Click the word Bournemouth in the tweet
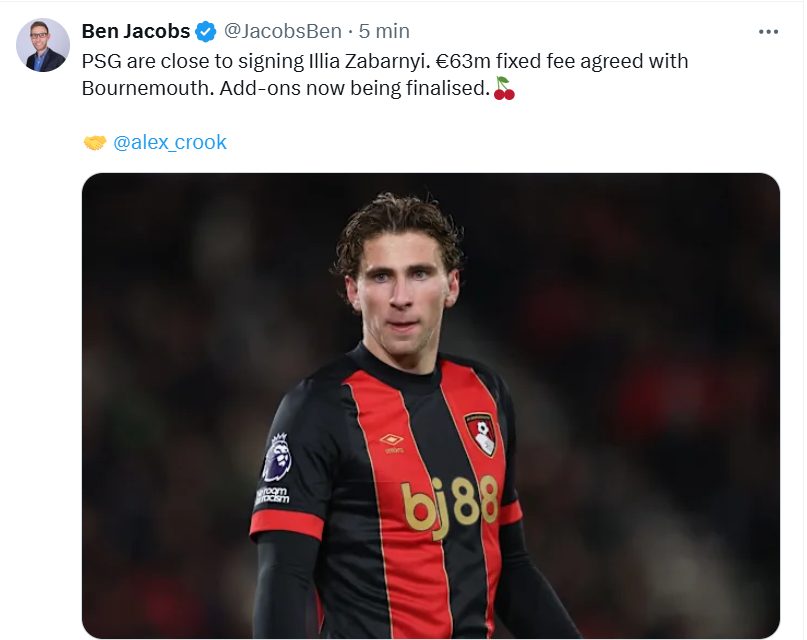 (x=147, y=88)
